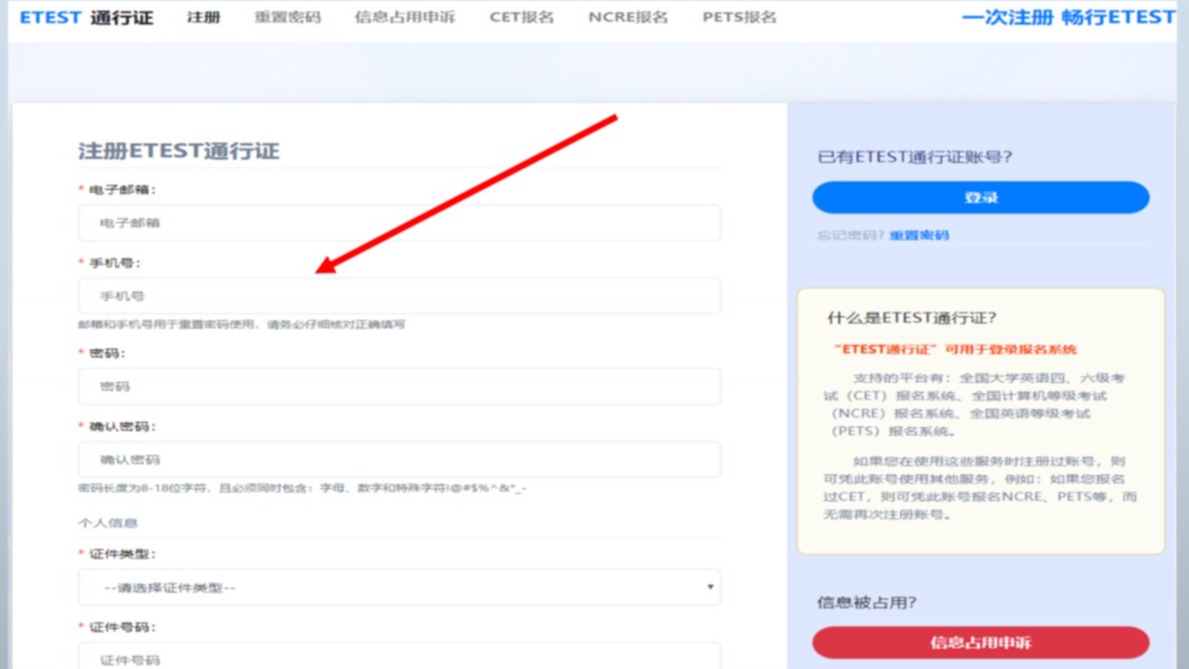Click the 一次注册 畅行ETEST slogan
Screen dimensions: 1189x669
click(1068, 18)
